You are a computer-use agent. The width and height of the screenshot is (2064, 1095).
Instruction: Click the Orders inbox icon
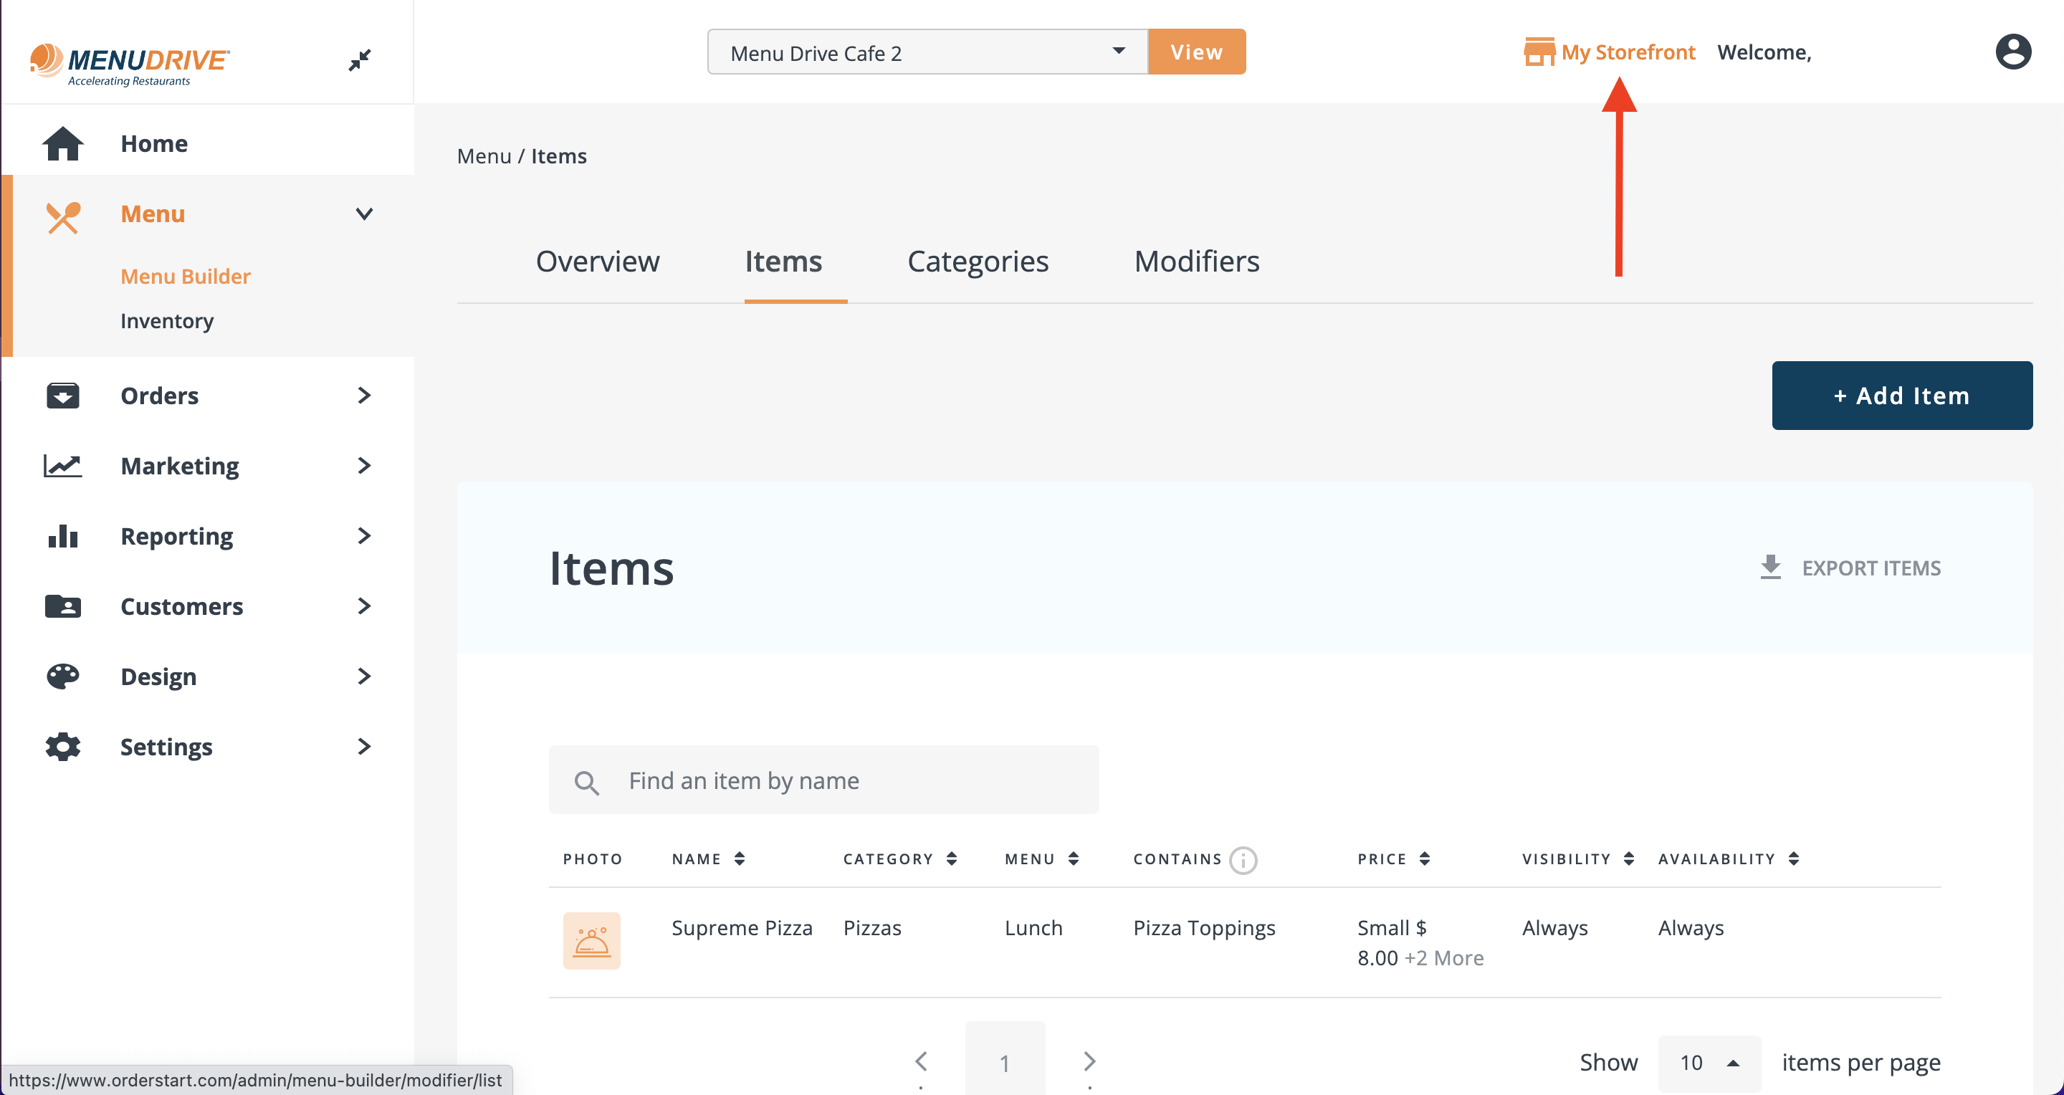coord(63,395)
